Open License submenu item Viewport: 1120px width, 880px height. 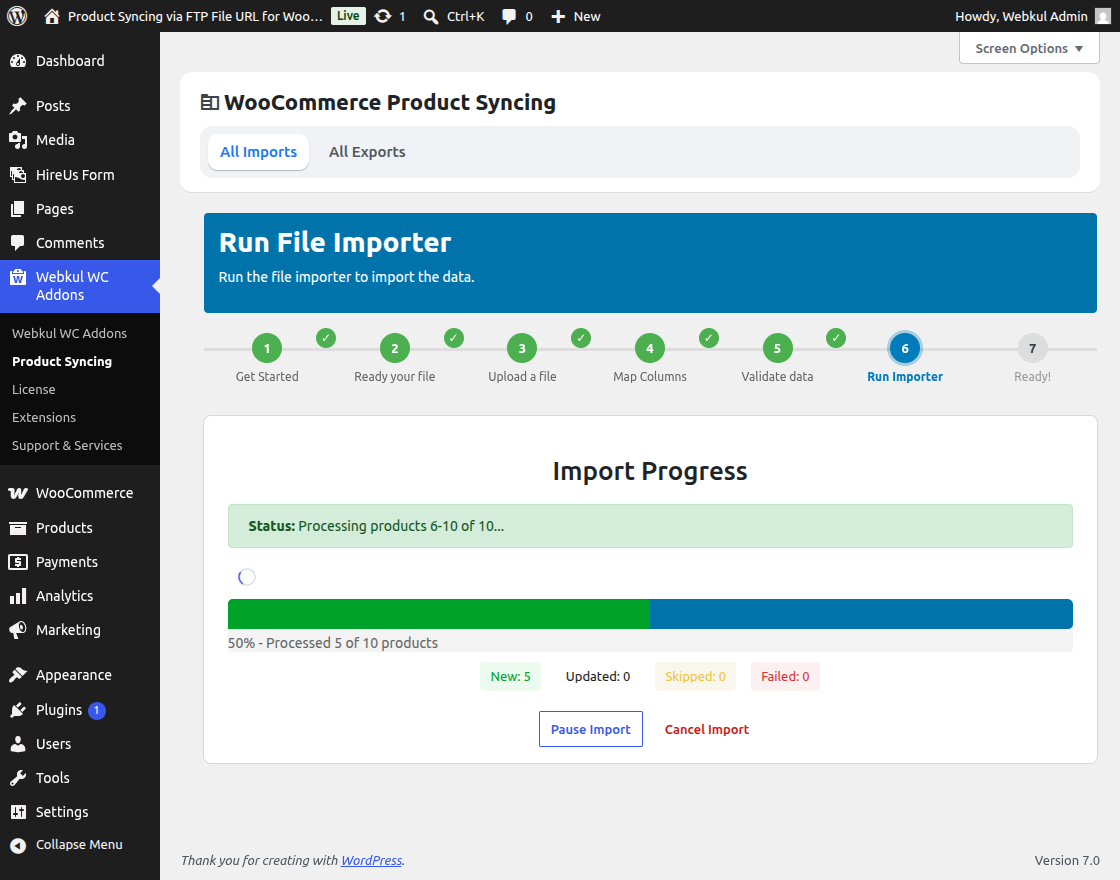[34, 389]
